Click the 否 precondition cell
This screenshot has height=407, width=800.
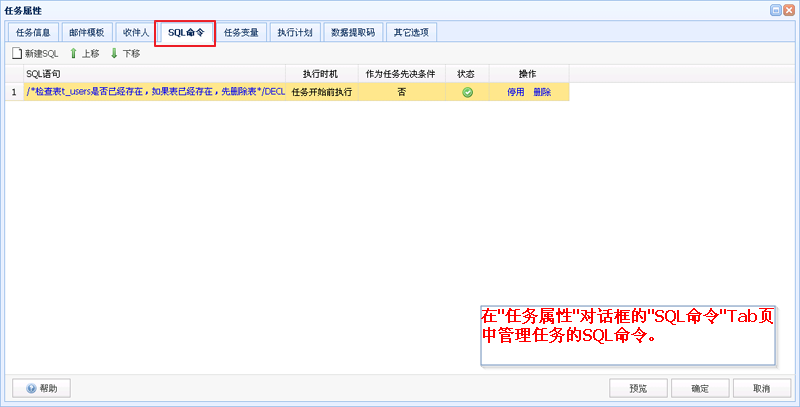402,92
